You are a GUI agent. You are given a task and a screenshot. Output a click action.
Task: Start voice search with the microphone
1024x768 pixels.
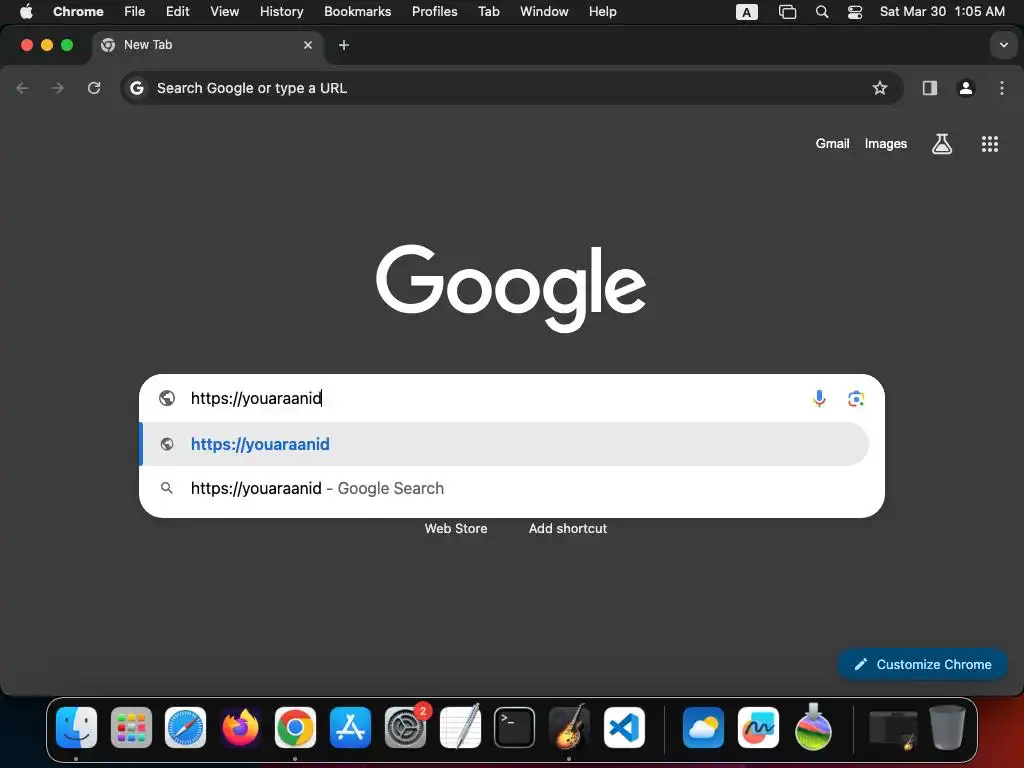[819, 398]
